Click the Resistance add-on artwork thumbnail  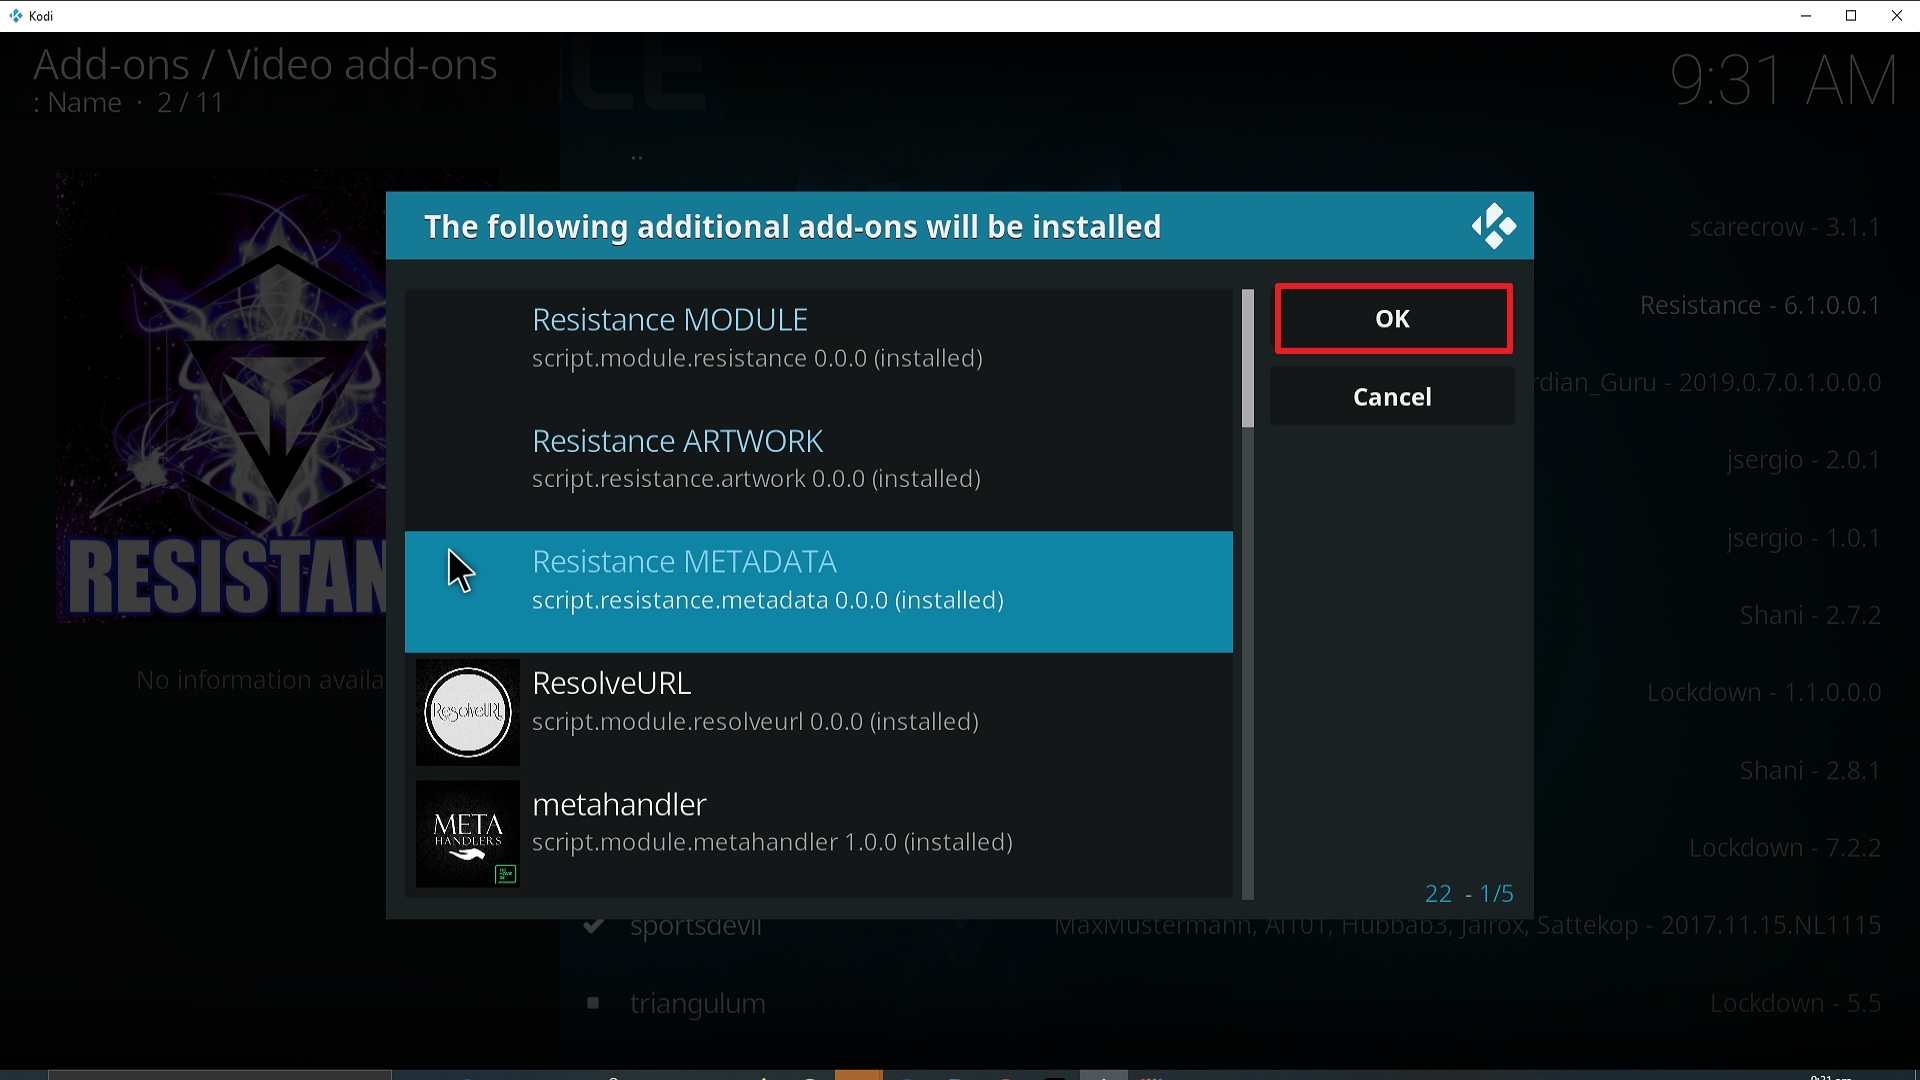[221, 397]
